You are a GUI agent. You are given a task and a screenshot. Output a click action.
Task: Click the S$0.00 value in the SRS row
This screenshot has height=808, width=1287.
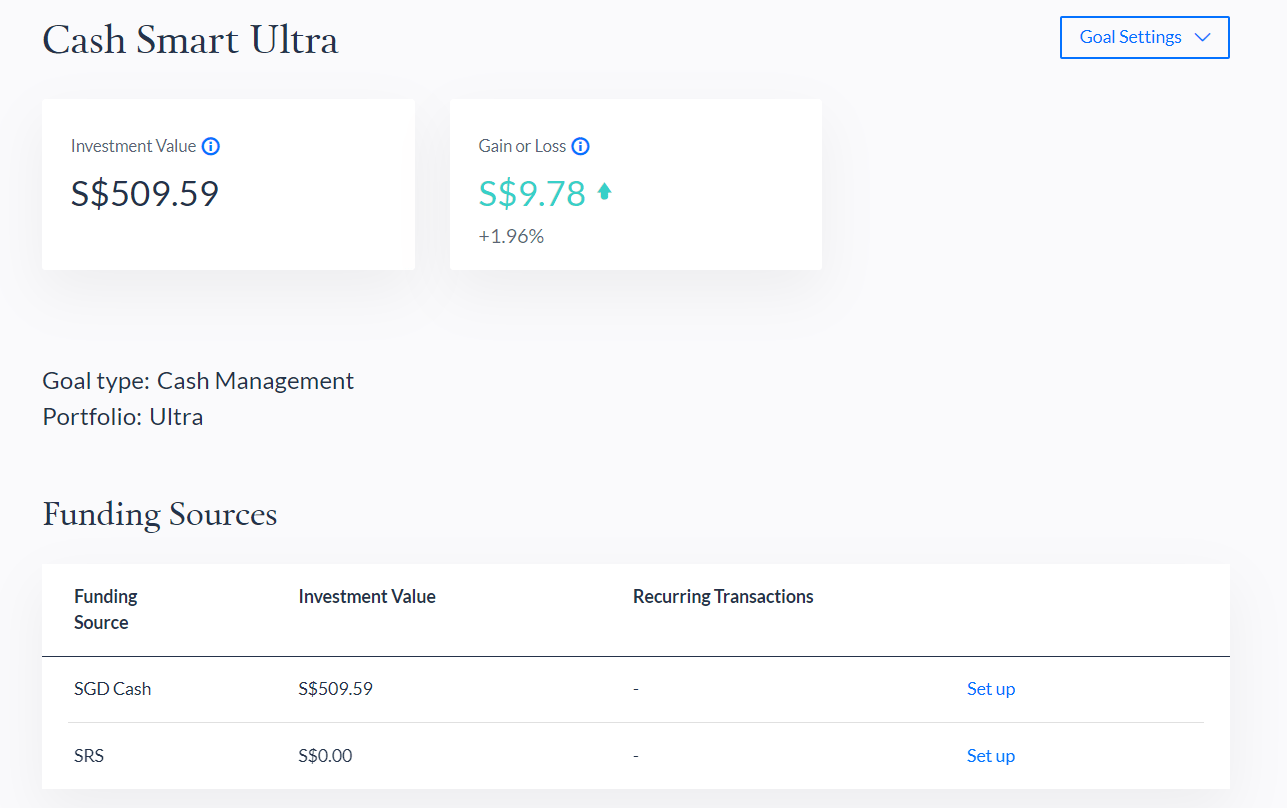pyautogui.click(x=325, y=756)
